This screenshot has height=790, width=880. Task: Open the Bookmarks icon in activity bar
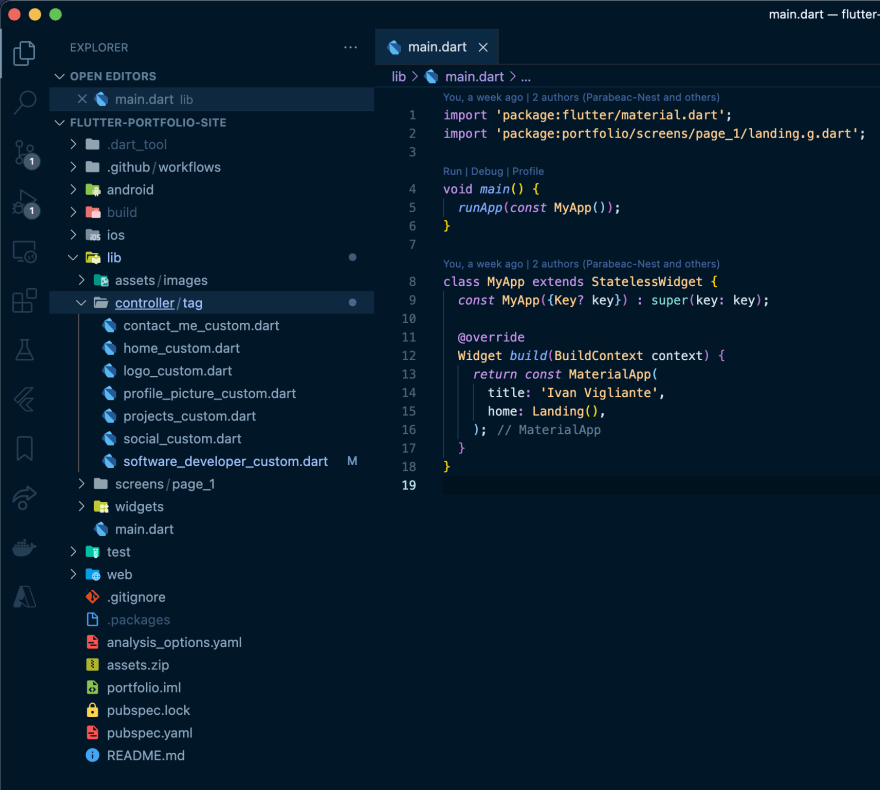click(x=24, y=448)
